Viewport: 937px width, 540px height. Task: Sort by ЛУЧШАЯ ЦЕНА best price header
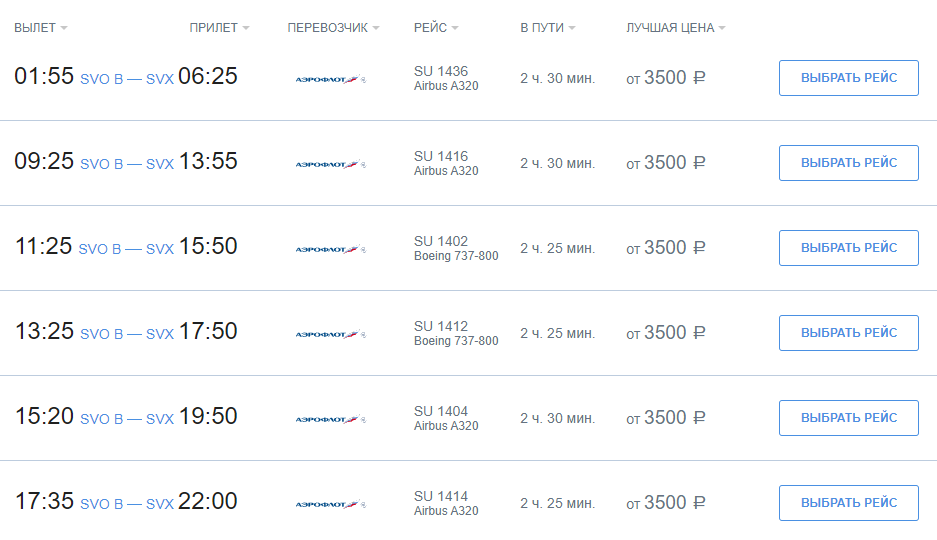tap(675, 28)
